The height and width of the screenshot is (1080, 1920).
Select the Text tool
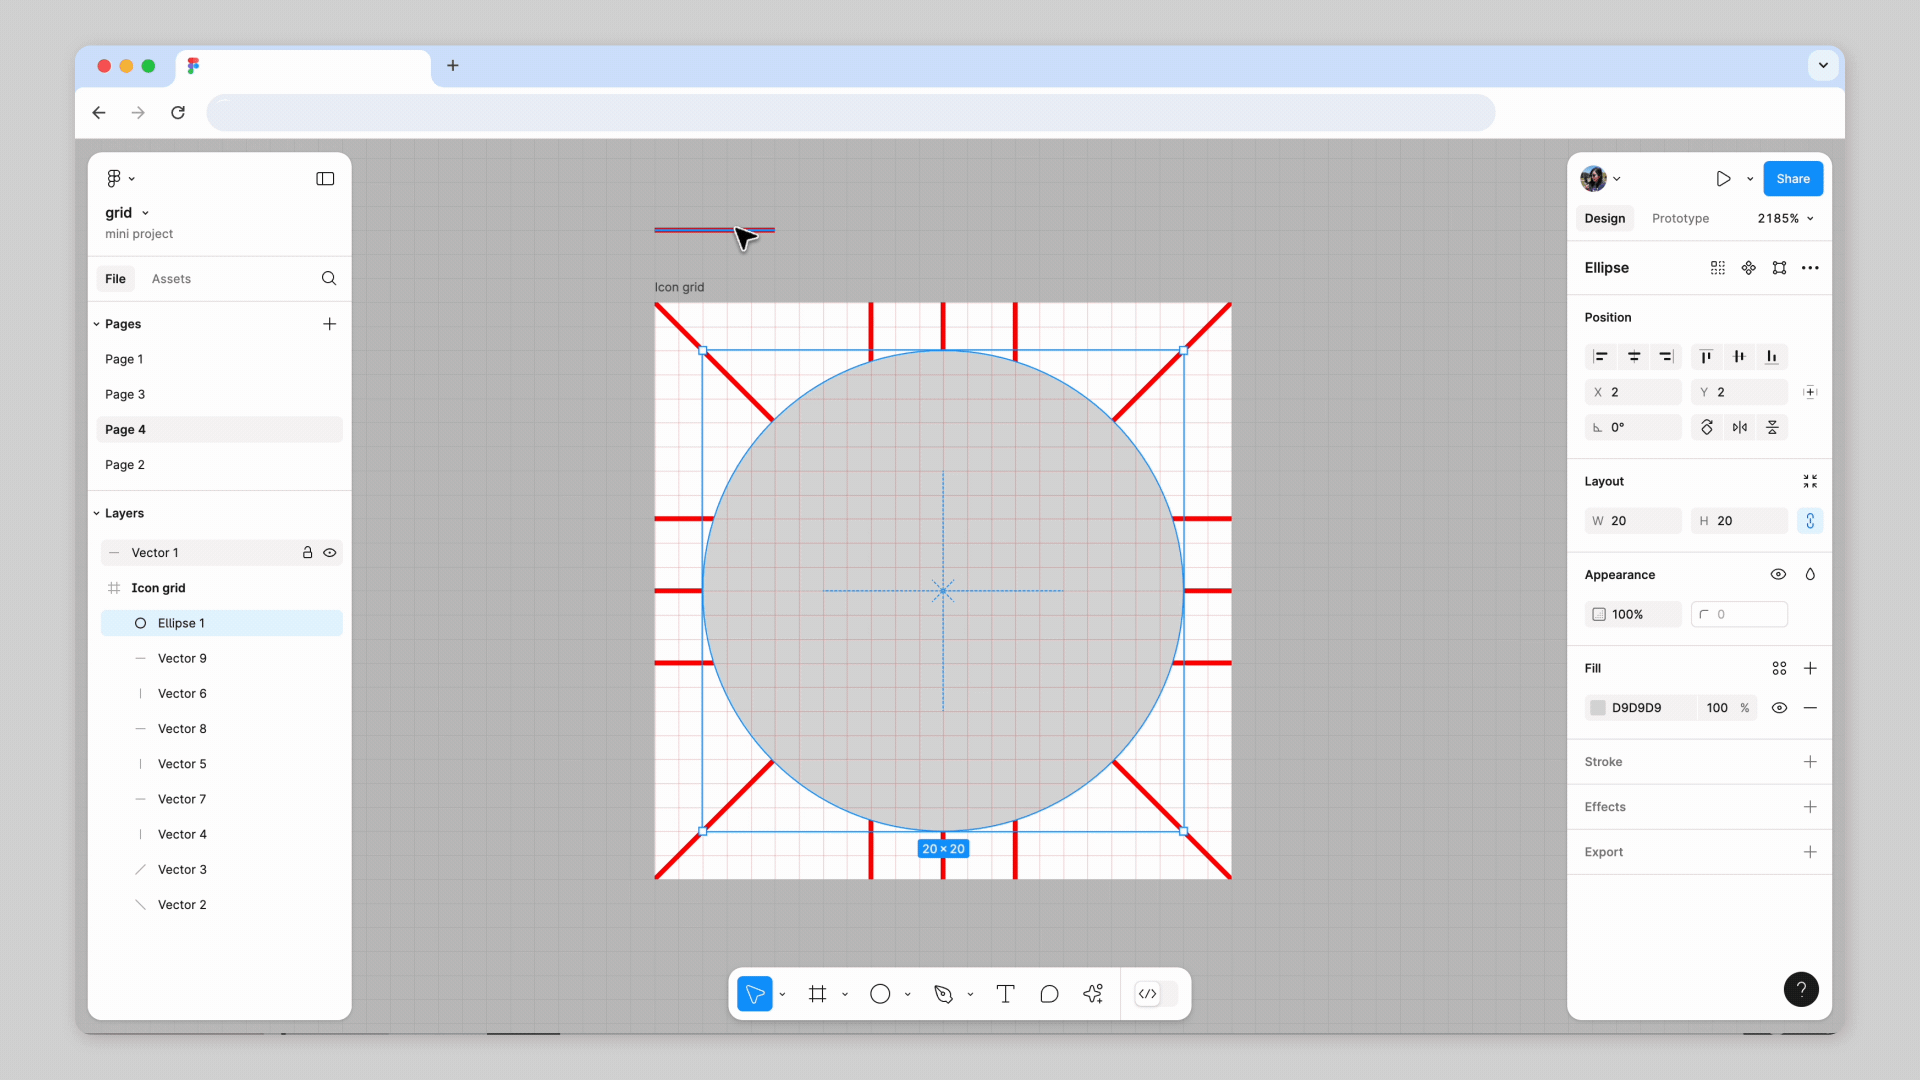pos(1005,994)
